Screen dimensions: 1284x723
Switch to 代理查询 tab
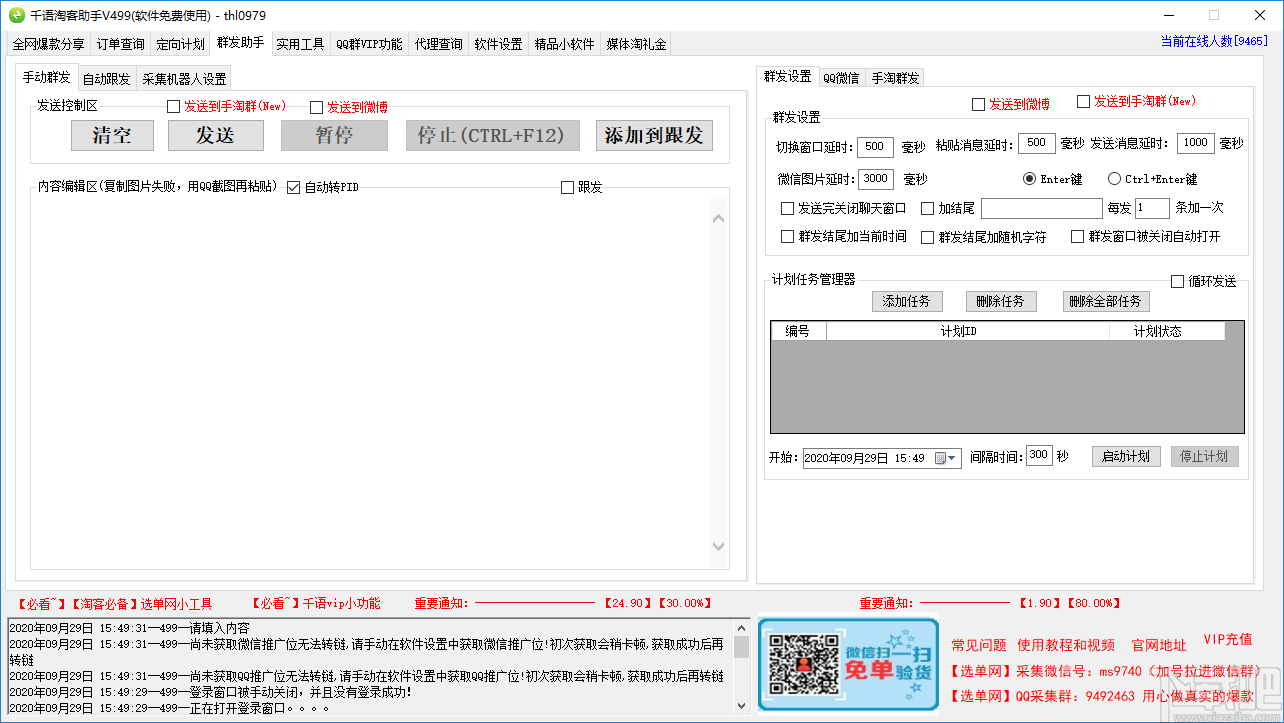(439, 44)
